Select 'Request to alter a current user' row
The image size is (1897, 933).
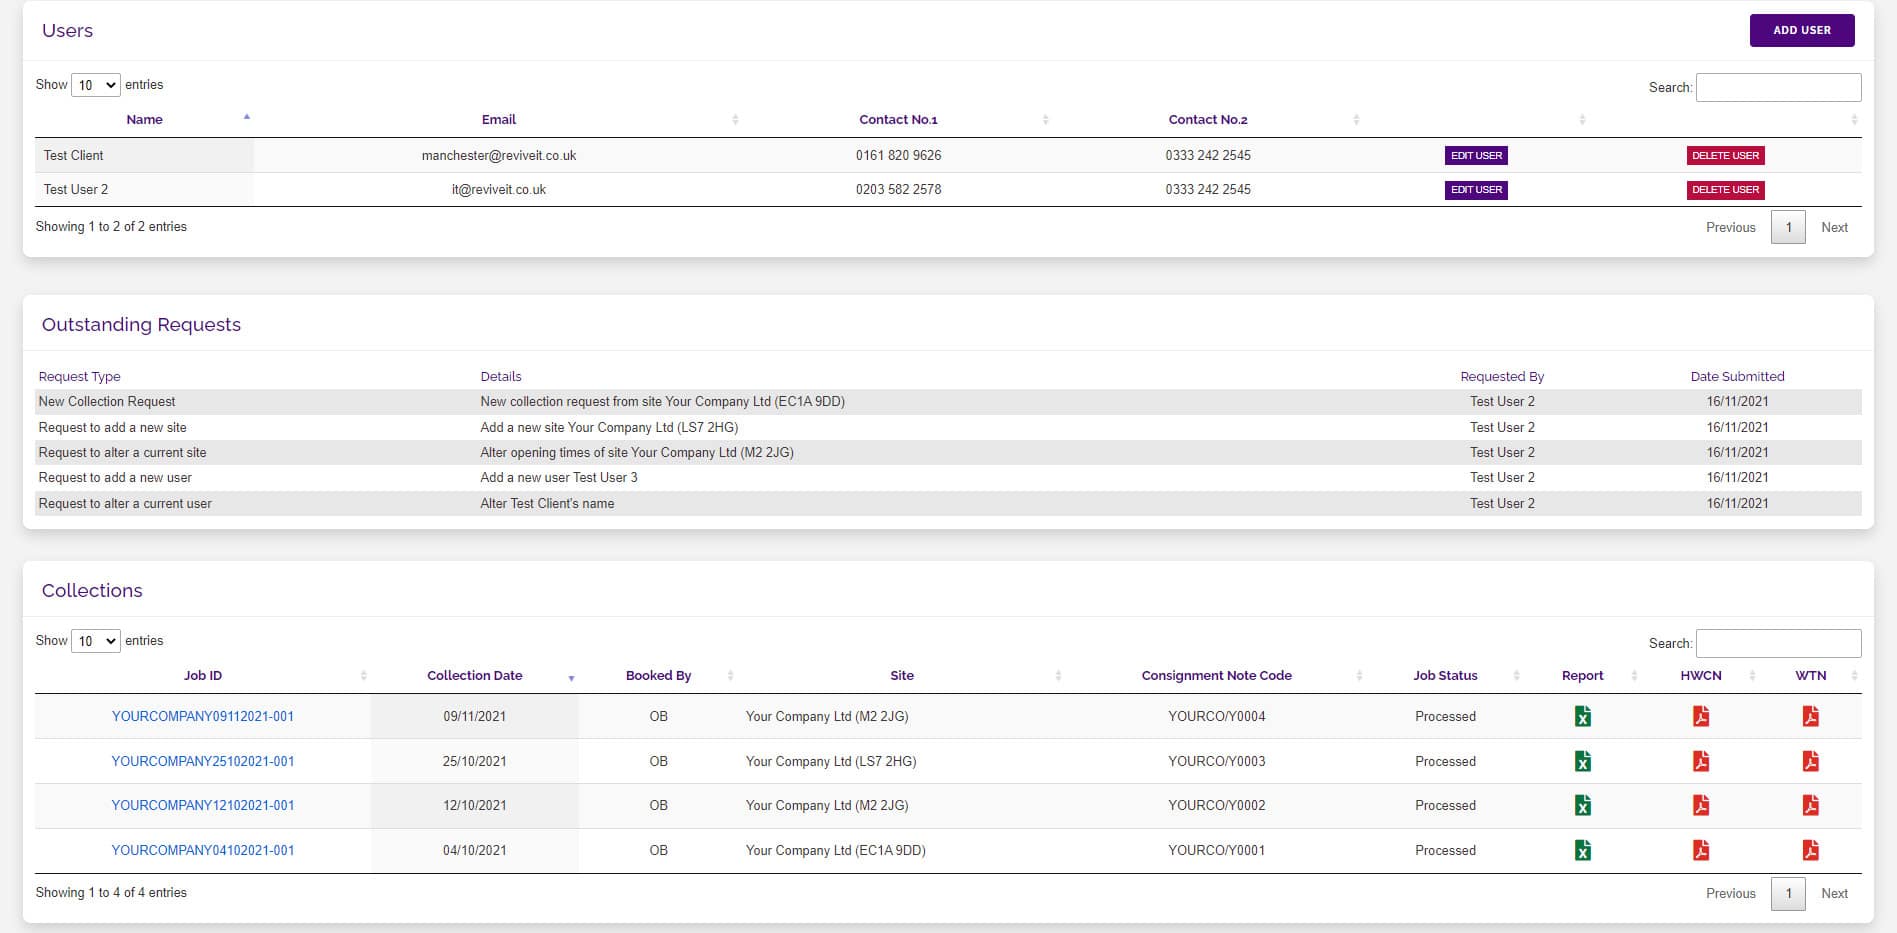click(x=948, y=503)
